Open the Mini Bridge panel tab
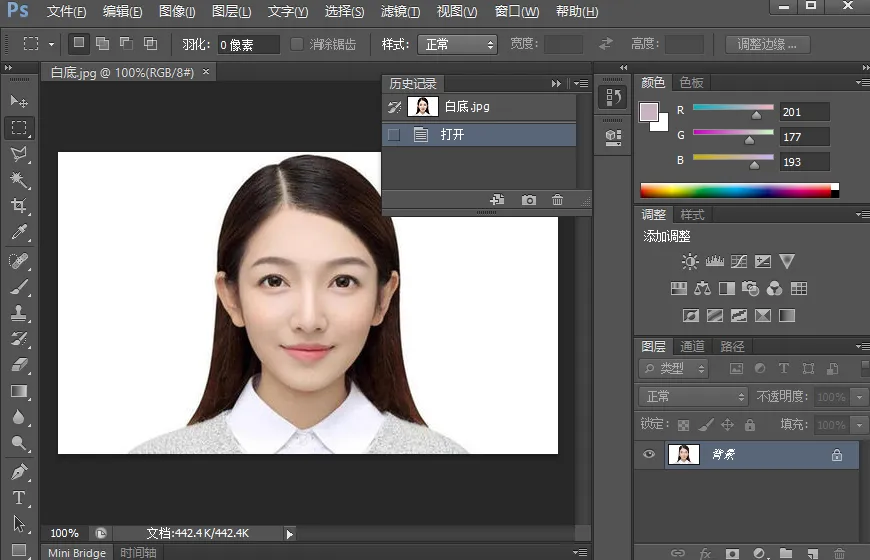Image resolution: width=870 pixels, height=560 pixels. tap(77, 552)
